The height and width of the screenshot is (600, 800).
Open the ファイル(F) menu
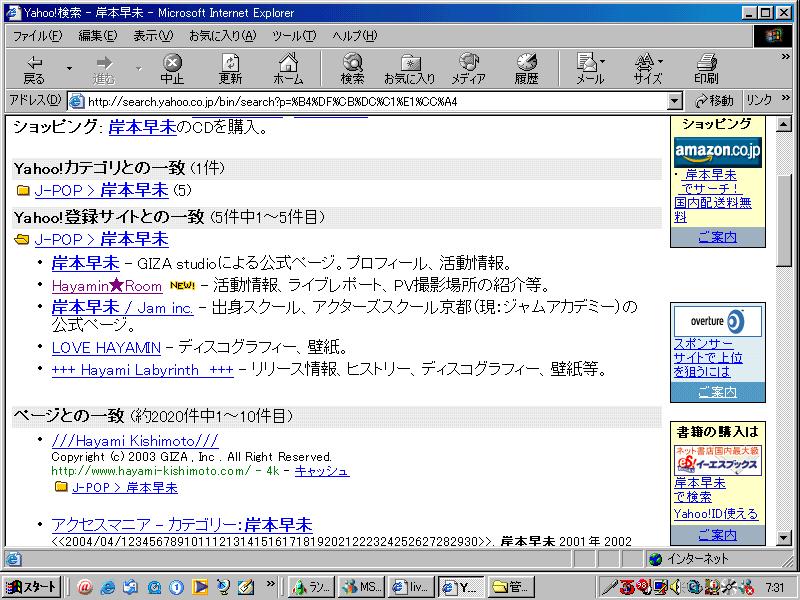click(x=37, y=36)
